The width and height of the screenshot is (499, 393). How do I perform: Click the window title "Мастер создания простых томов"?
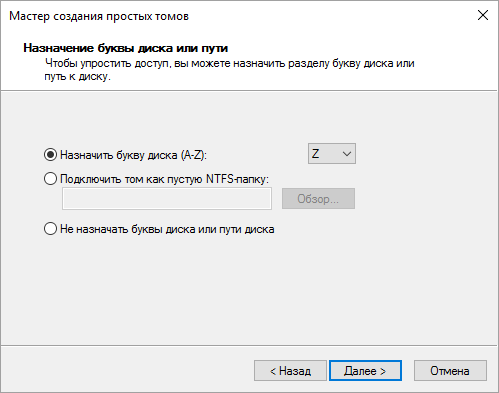coord(99,16)
